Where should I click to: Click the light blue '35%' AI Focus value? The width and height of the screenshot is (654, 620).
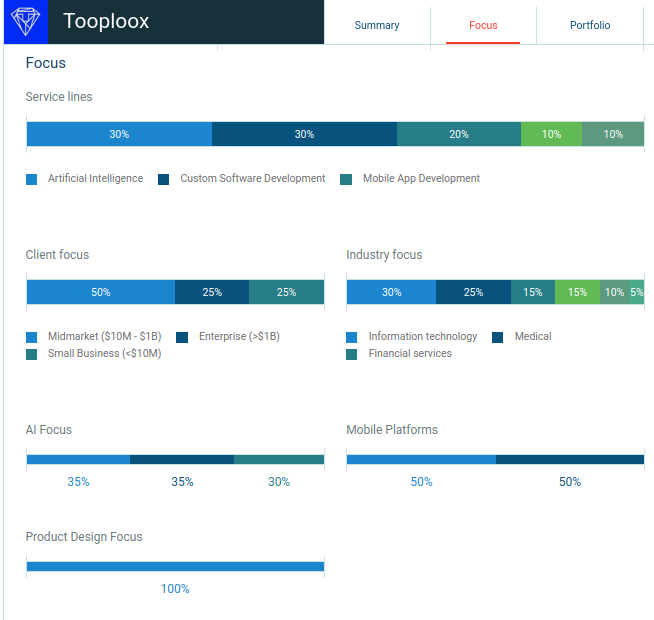[78, 482]
